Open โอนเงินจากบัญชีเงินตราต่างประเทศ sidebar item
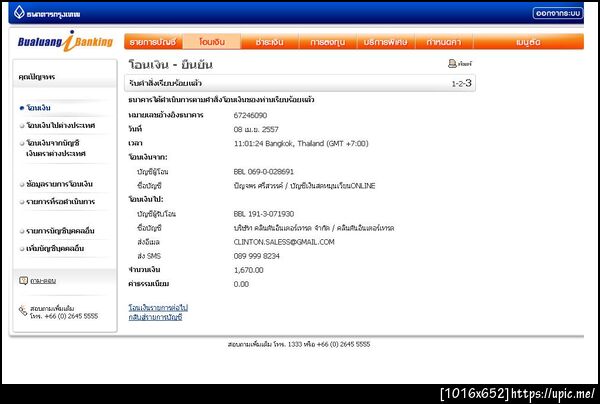 click(56, 148)
